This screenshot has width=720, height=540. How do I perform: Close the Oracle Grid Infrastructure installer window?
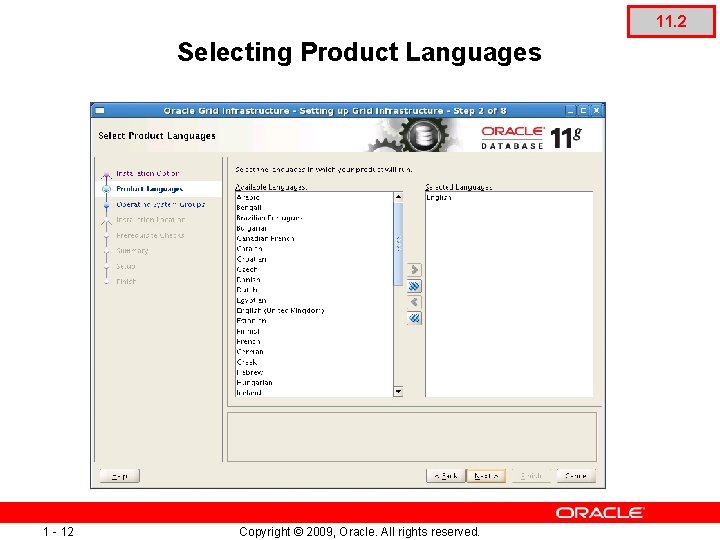click(x=596, y=111)
